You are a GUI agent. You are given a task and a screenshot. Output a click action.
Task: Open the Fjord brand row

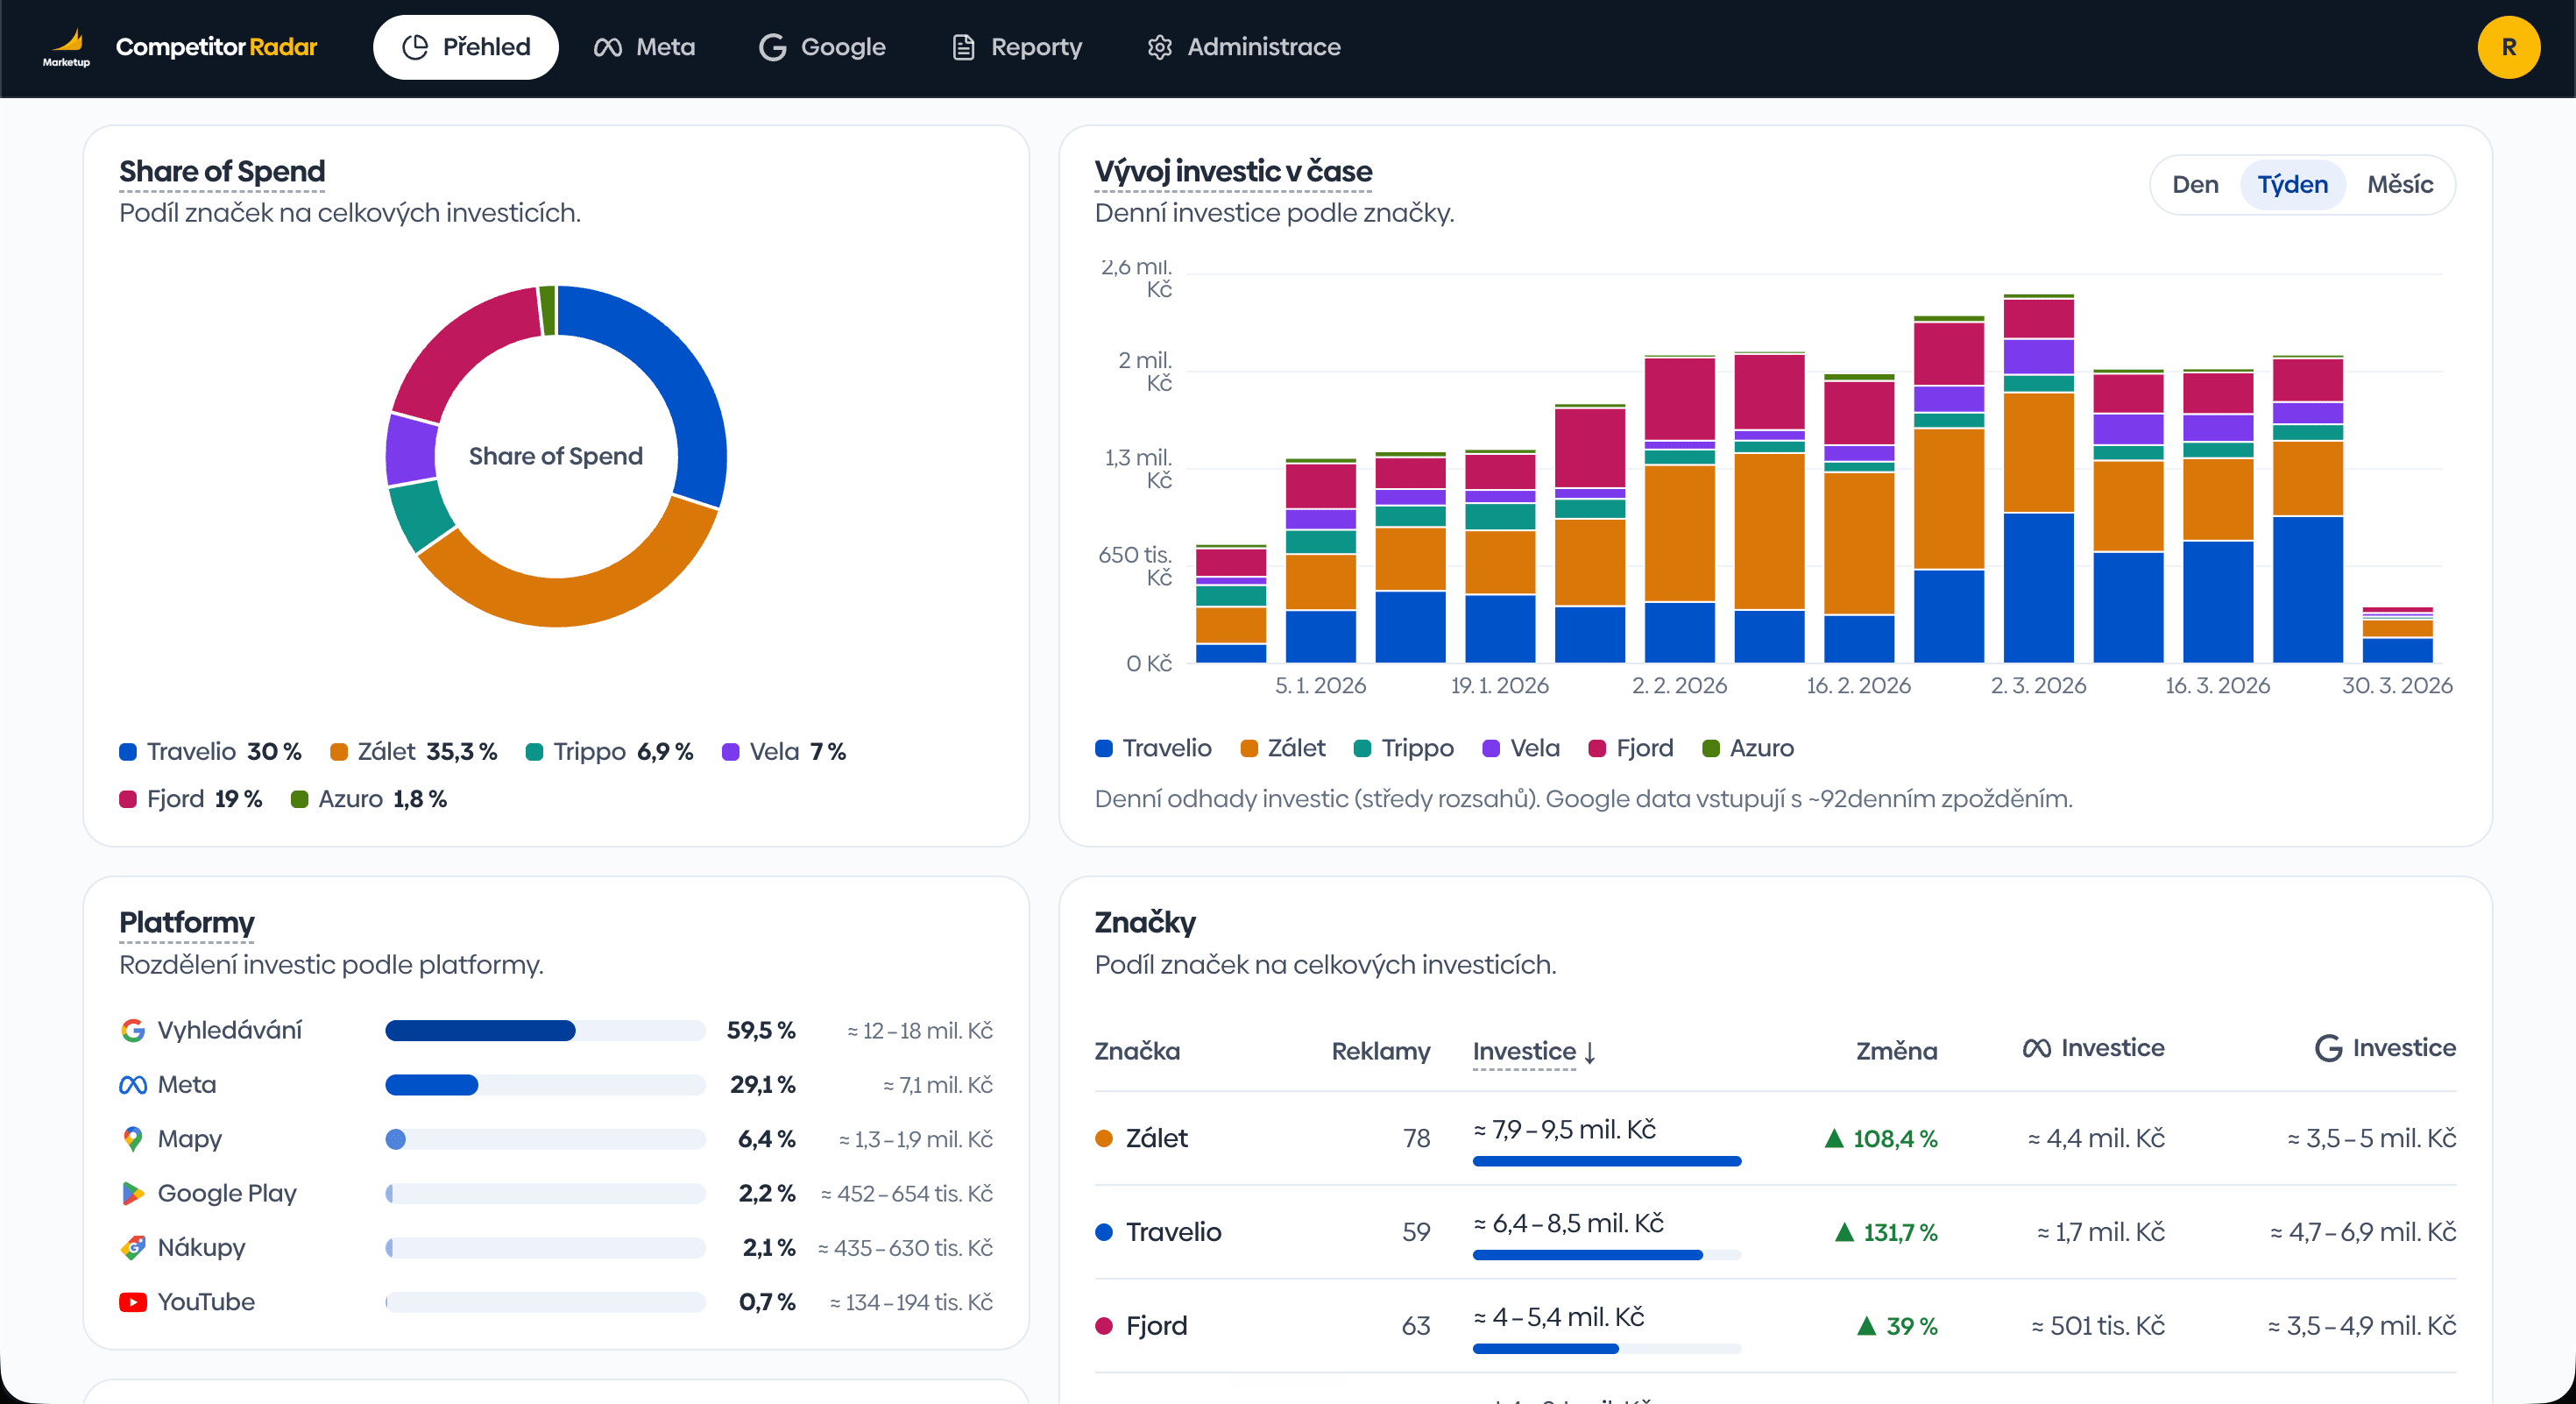(1775, 1326)
